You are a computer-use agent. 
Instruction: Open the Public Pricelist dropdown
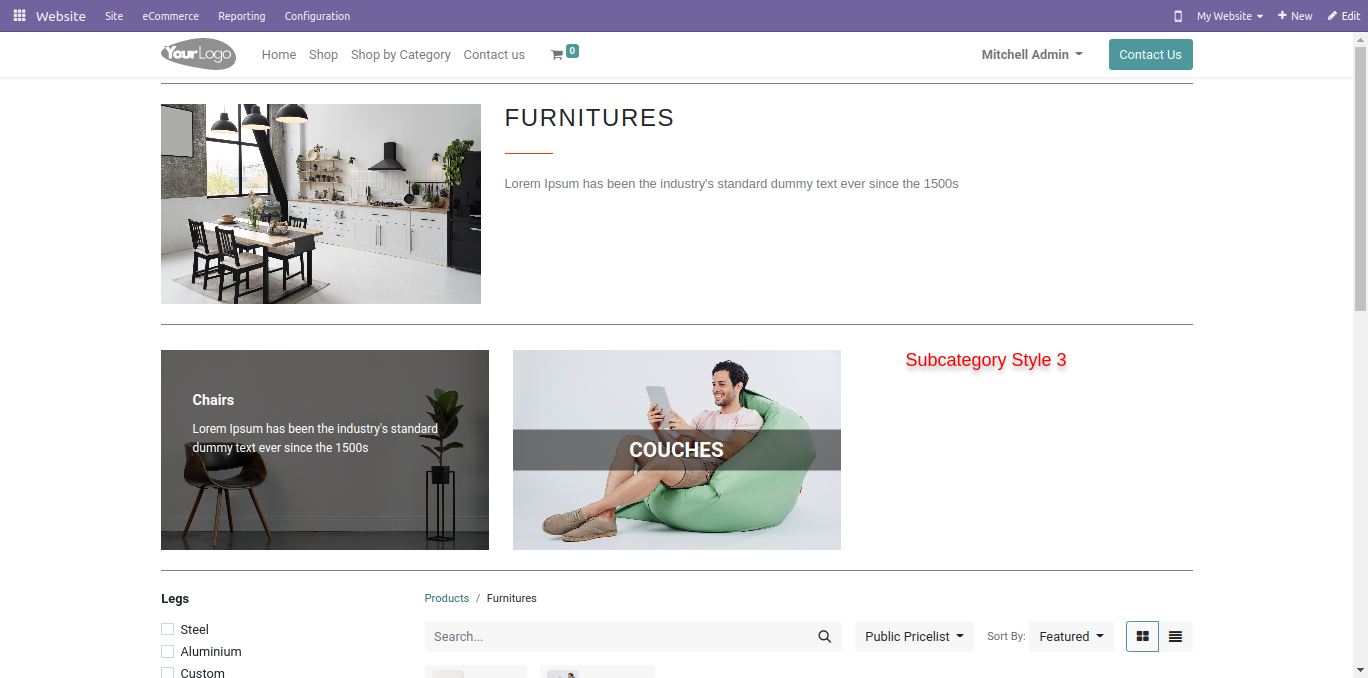914,637
